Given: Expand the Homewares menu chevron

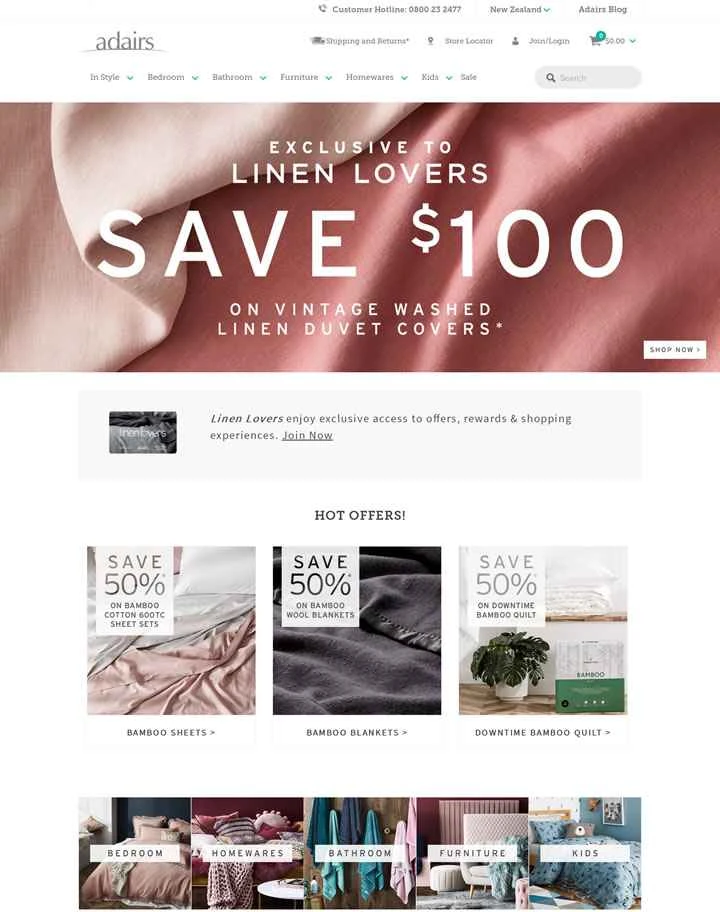Looking at the screenshot, I should pos(404,77).
